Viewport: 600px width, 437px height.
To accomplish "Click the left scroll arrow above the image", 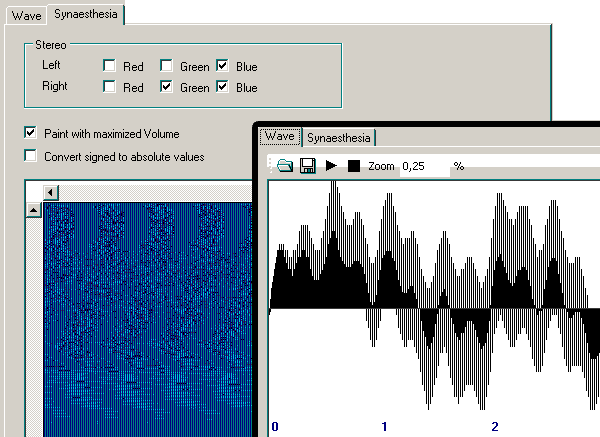I will pyautogui.click(x=51, y=192).
